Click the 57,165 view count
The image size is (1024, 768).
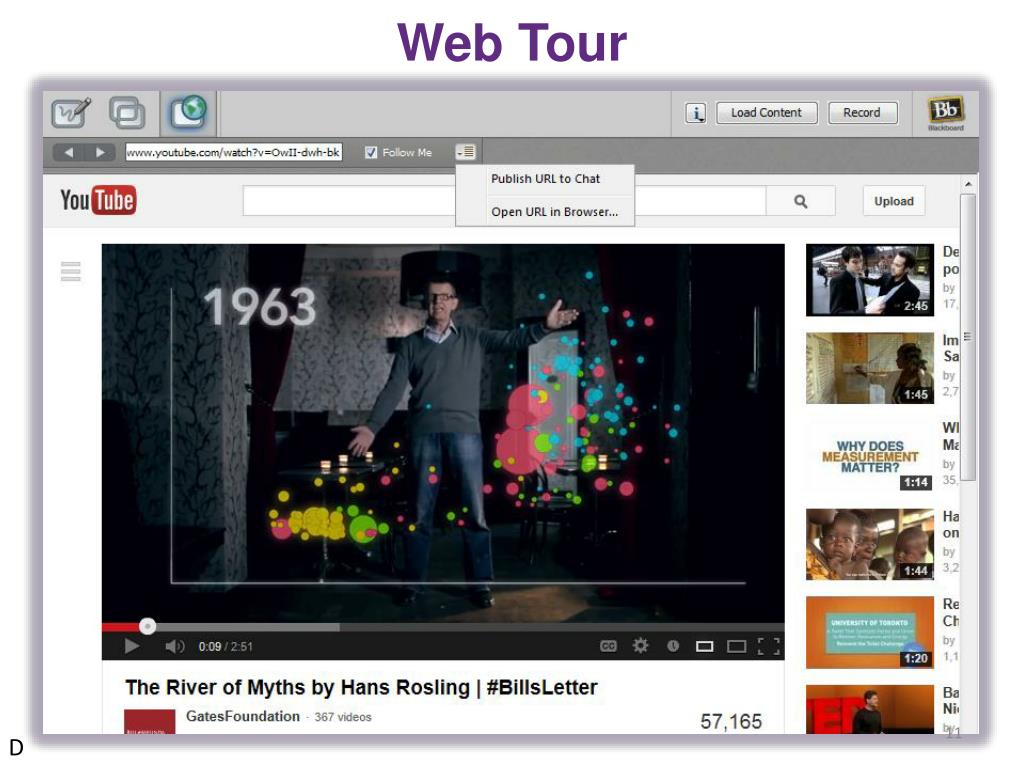(731, 722)
